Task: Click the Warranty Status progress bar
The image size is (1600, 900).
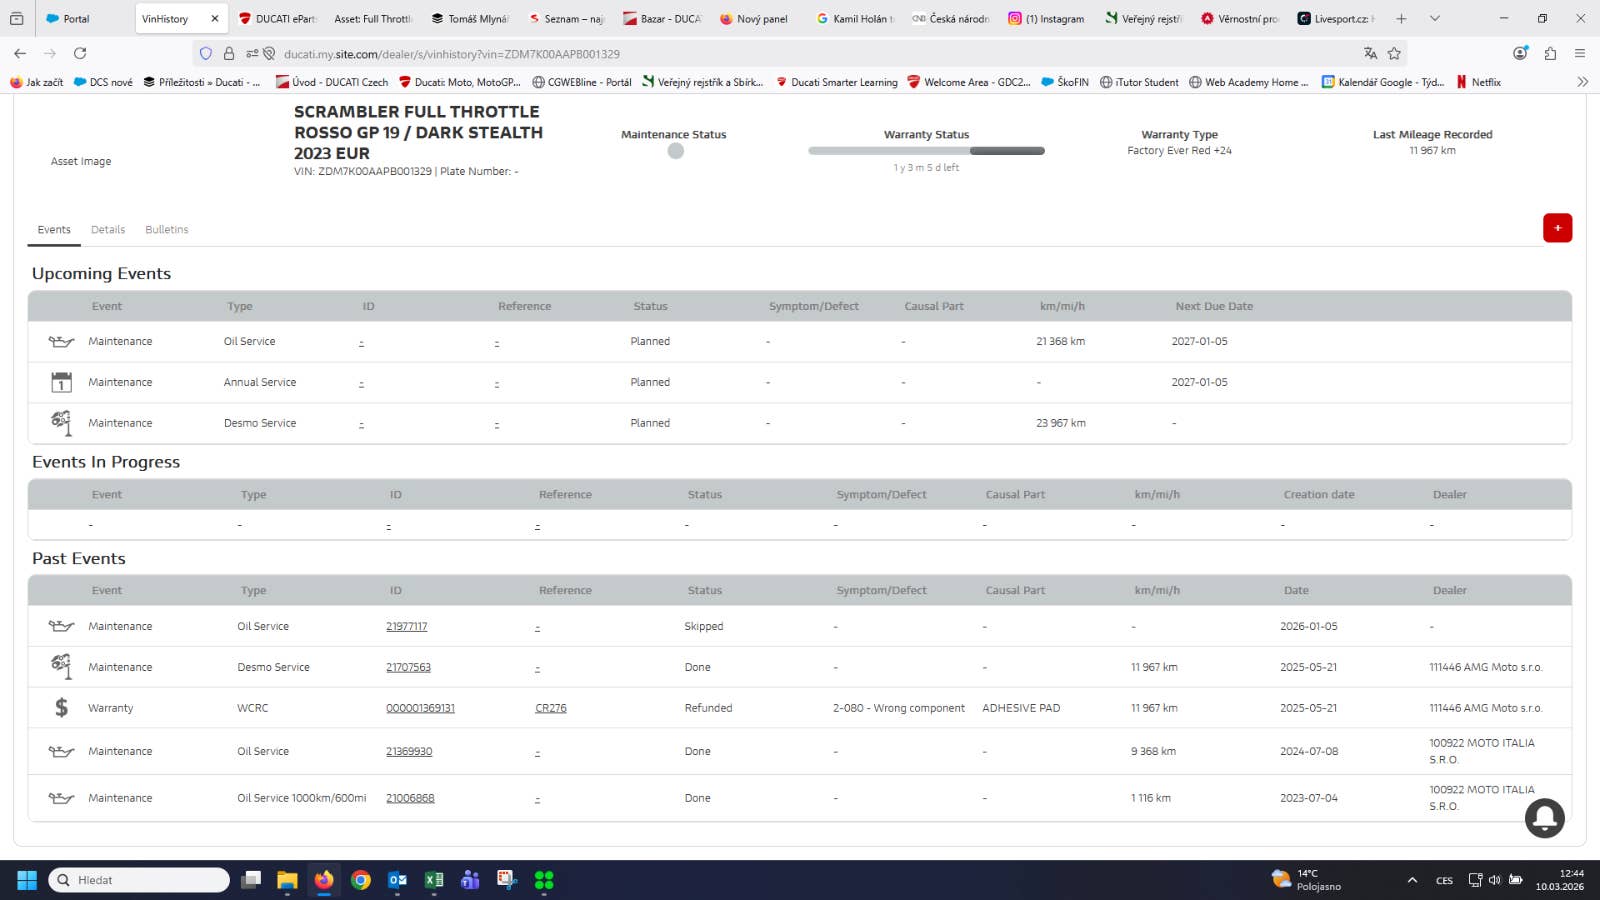Action: pos(926,151)
